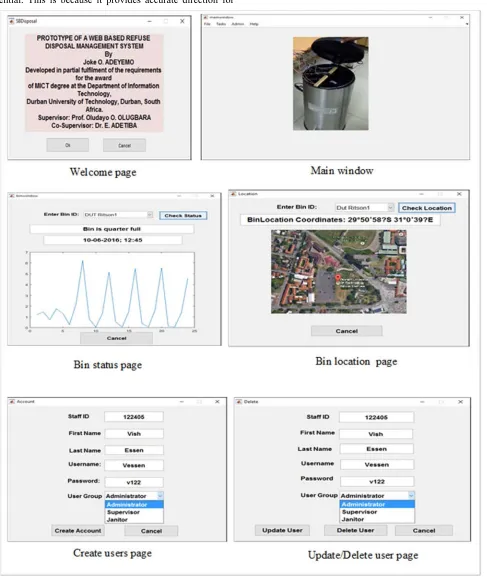Click Cancel in the Delete window
This screenshot has width=487, height=582.
pos(424,530)
